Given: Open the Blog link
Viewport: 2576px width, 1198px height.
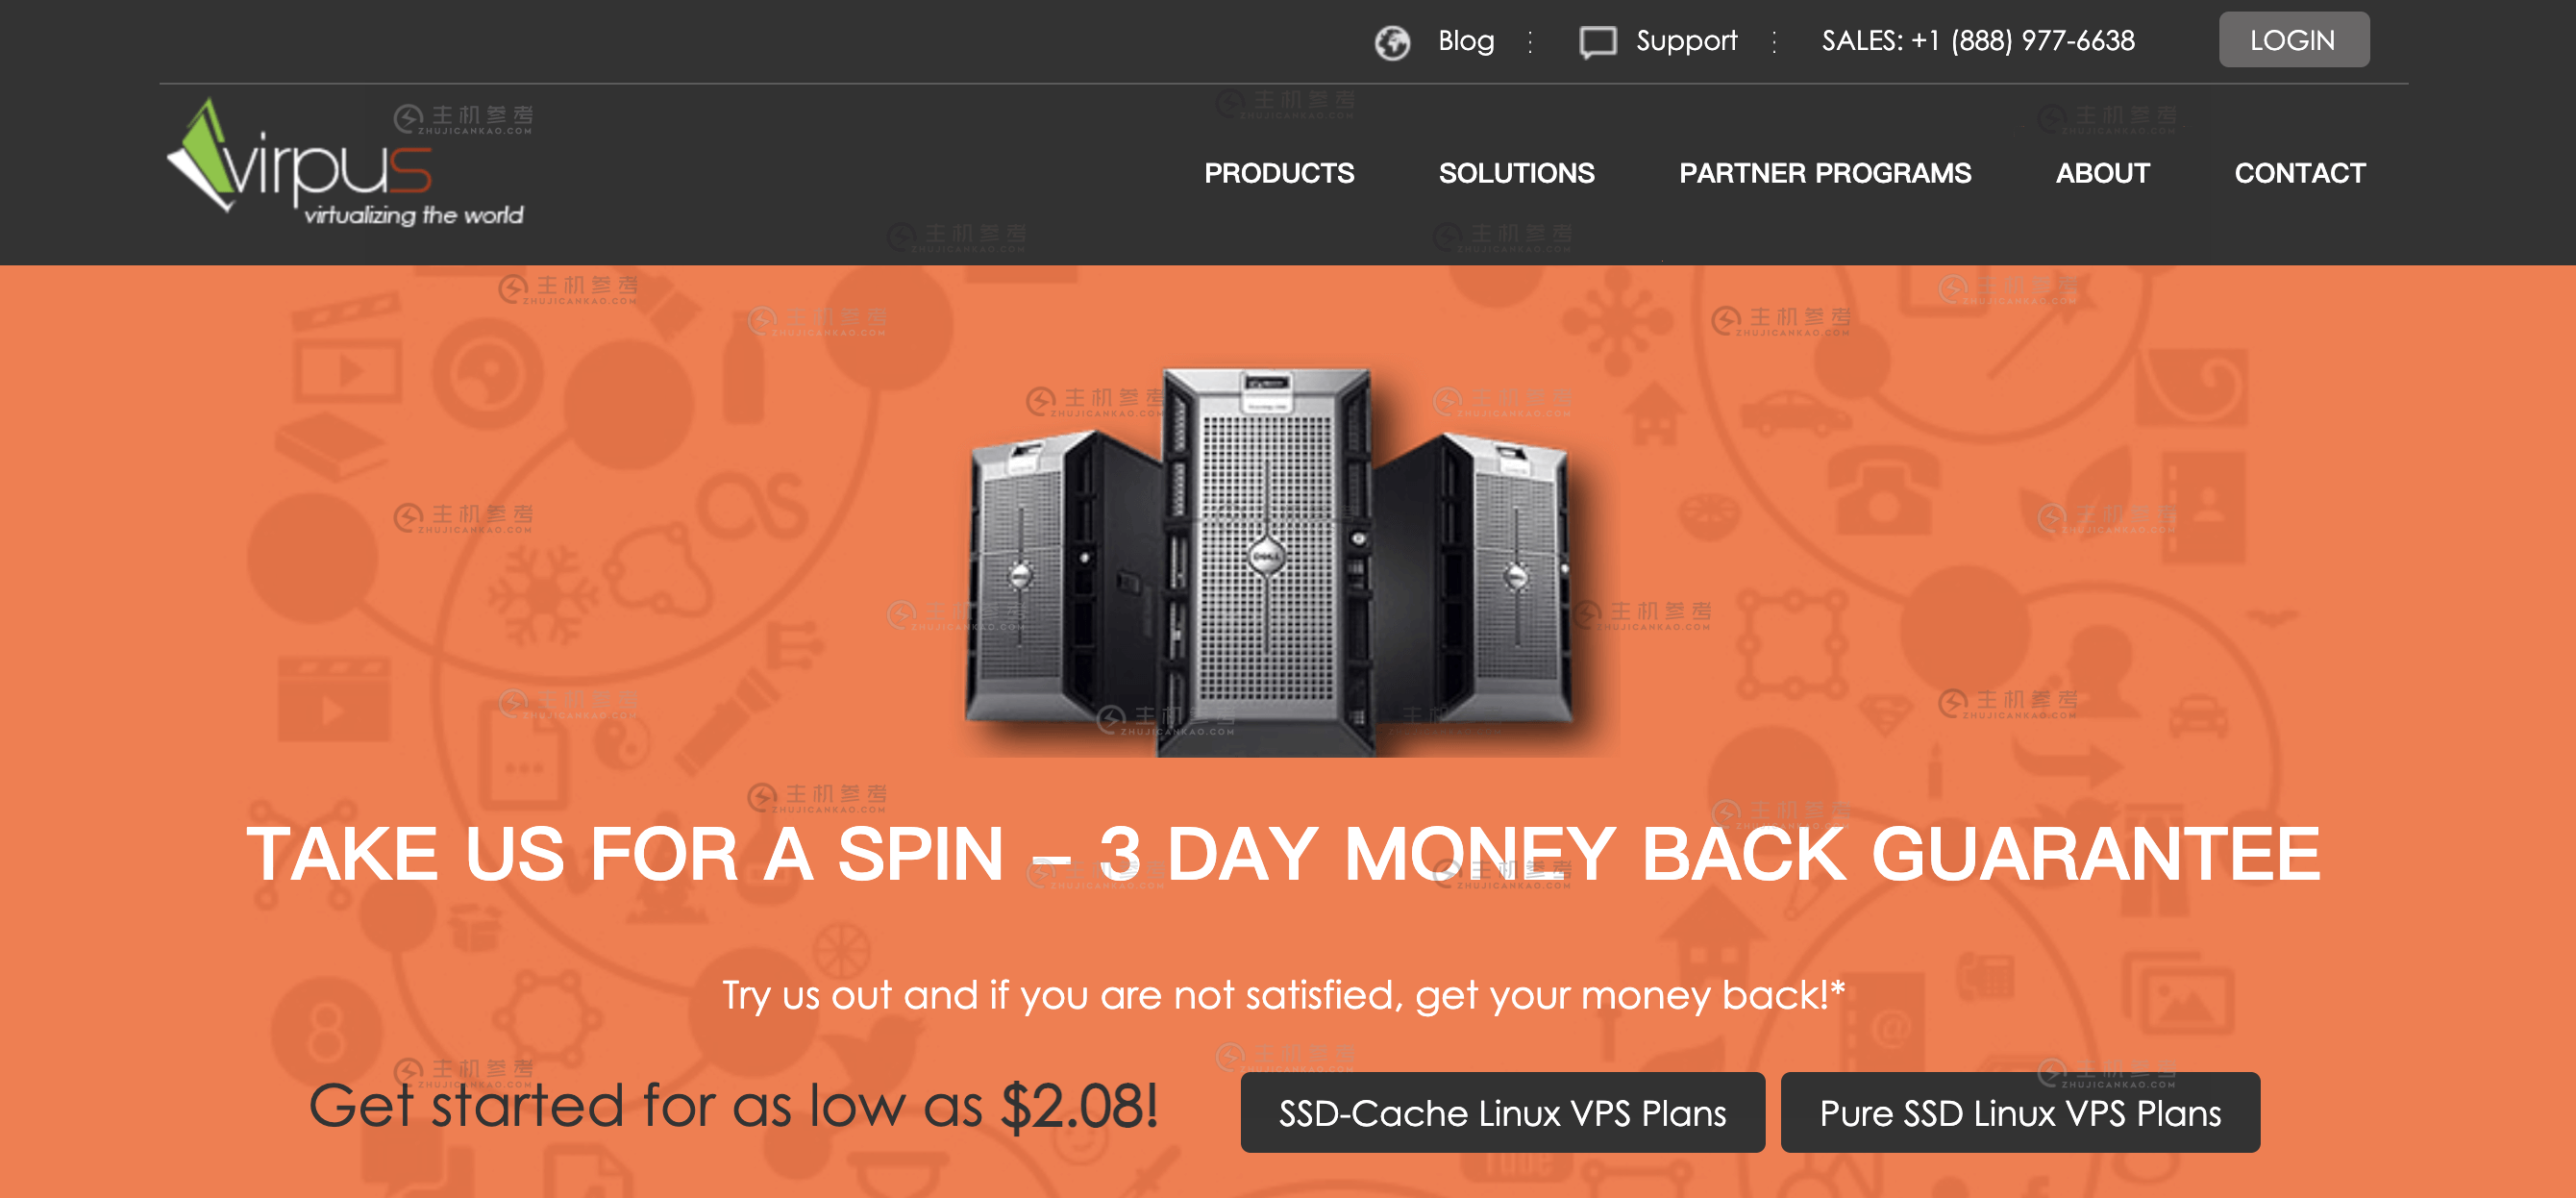Looking at the screenshot, I should pyautogui.click(x=1466, y=40).
